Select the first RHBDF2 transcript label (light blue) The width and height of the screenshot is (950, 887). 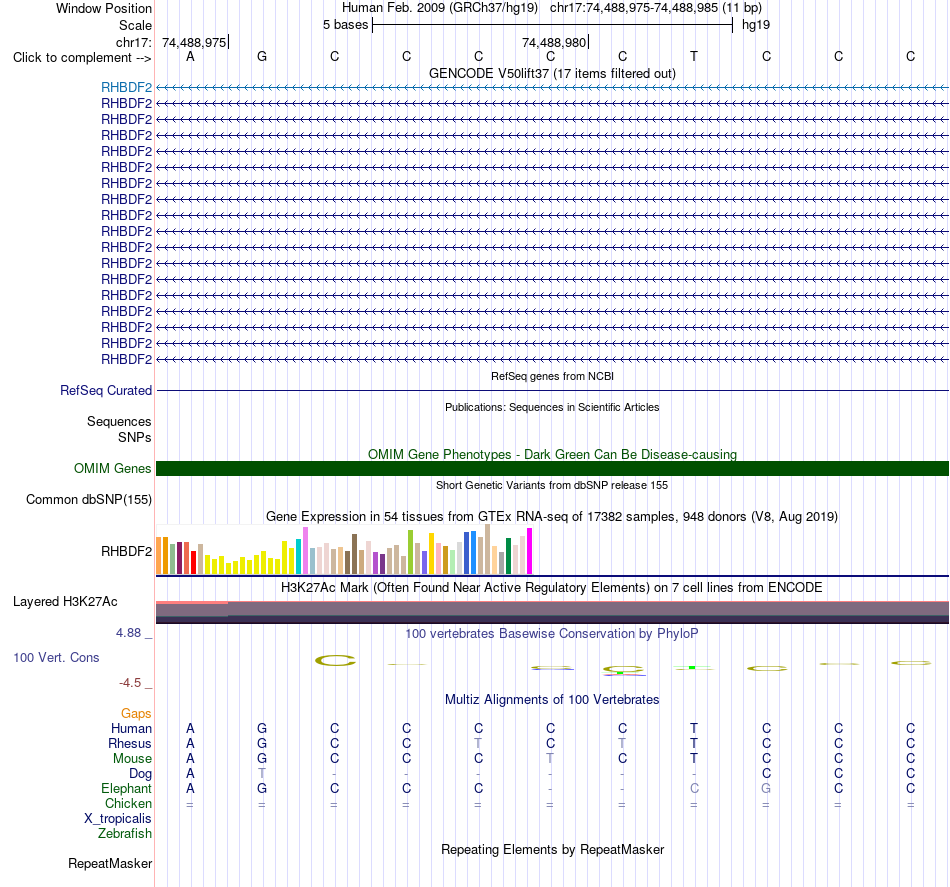tap(126, 87)
